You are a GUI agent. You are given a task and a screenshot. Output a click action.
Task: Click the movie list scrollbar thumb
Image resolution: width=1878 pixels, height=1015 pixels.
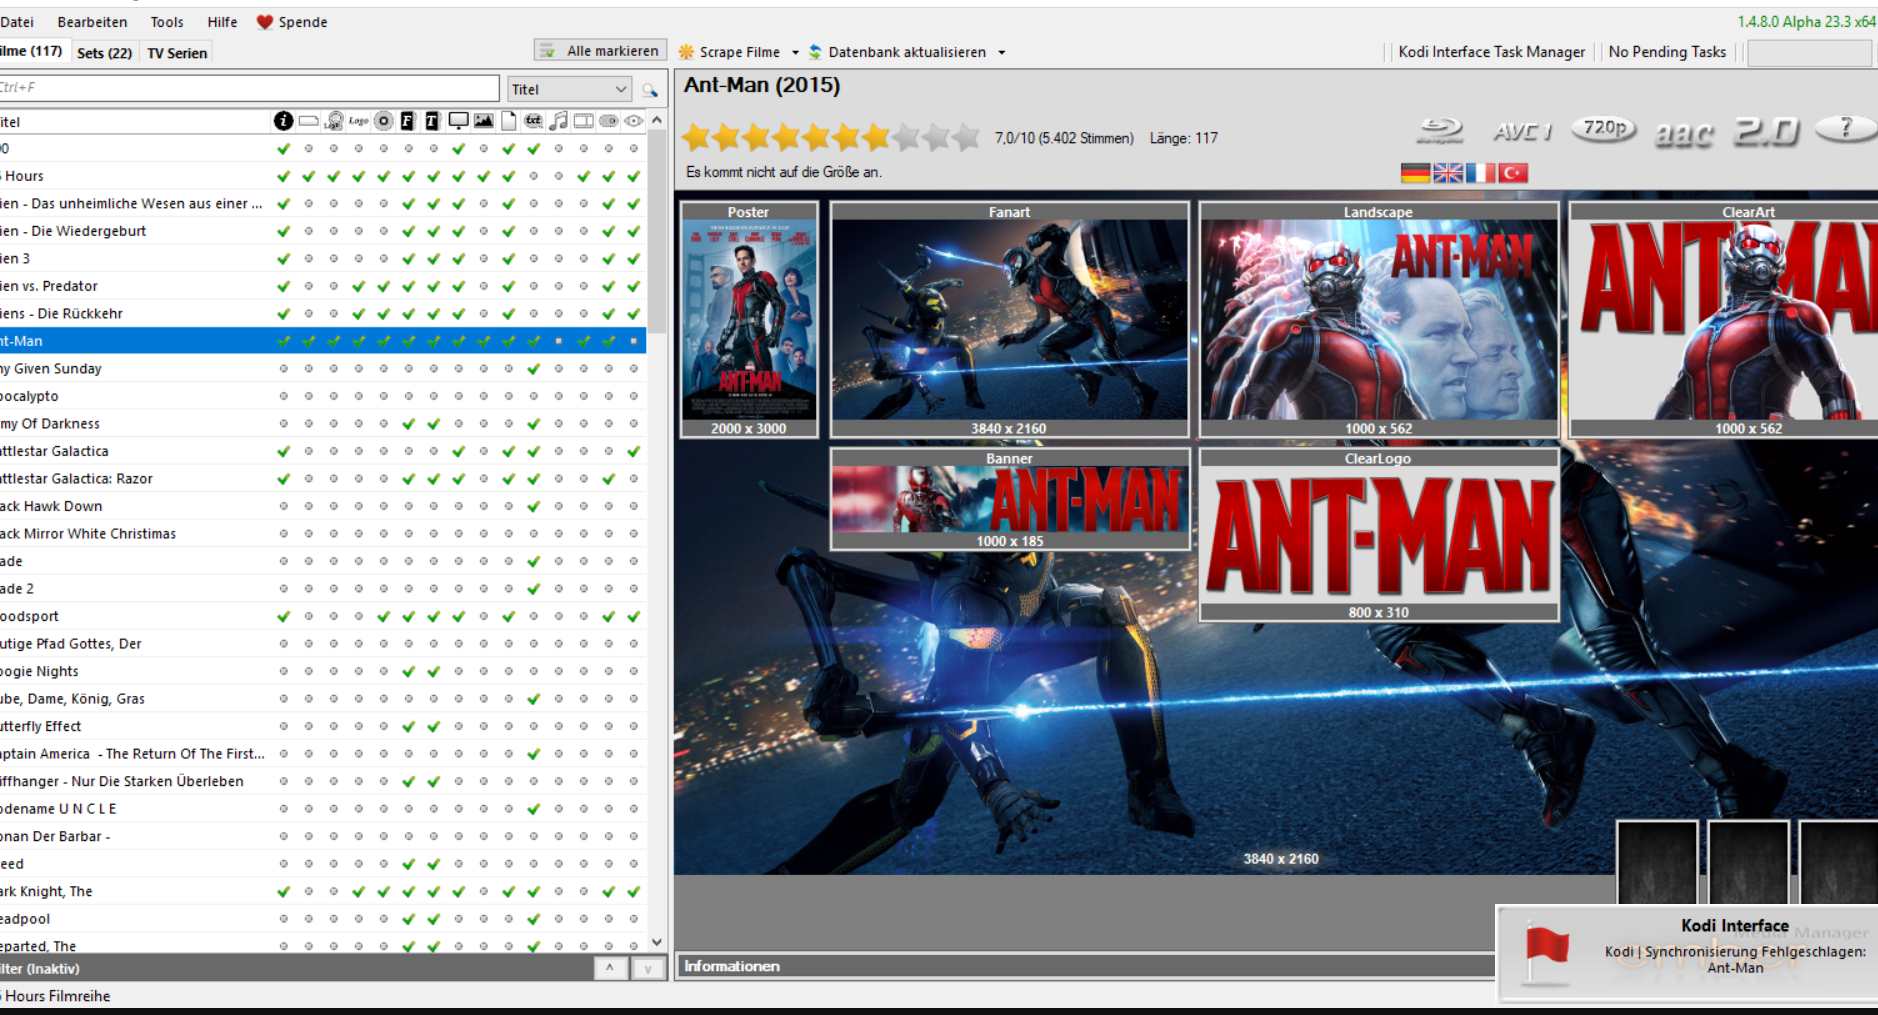[x=657, y=232]
